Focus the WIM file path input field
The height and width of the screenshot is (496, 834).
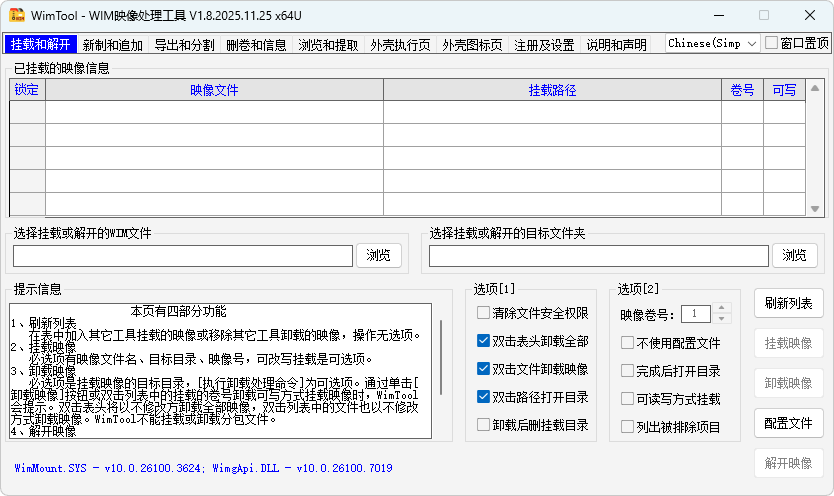click(183, 256)
